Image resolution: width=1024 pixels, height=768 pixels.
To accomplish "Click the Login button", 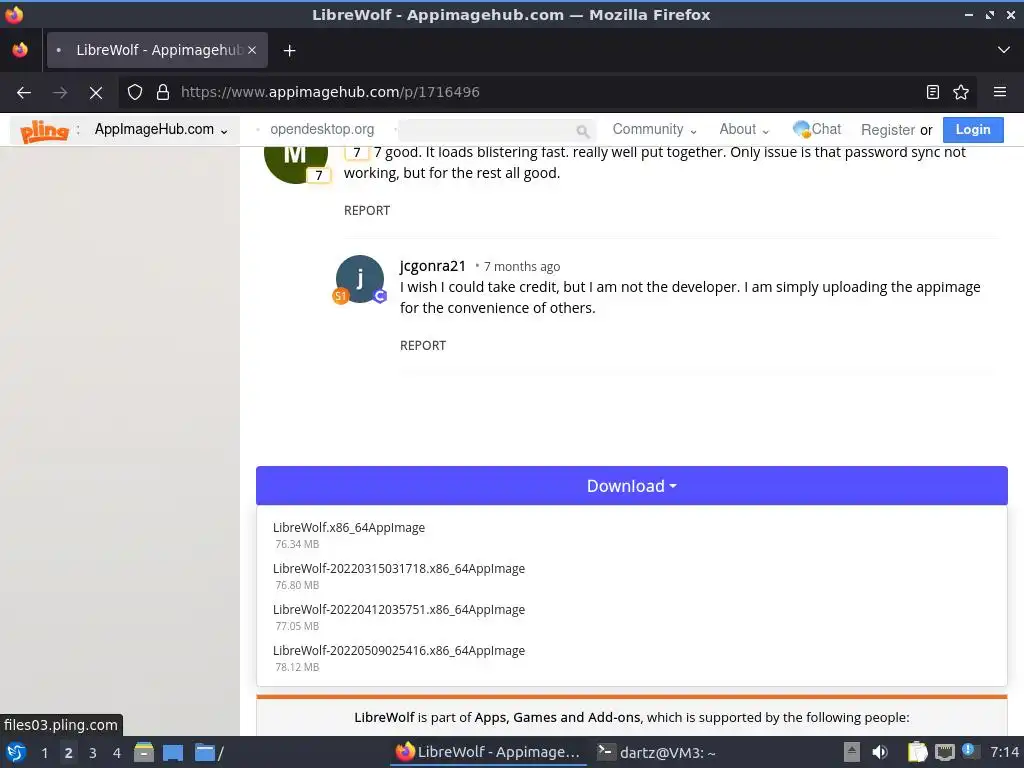I will pos(973,130).
